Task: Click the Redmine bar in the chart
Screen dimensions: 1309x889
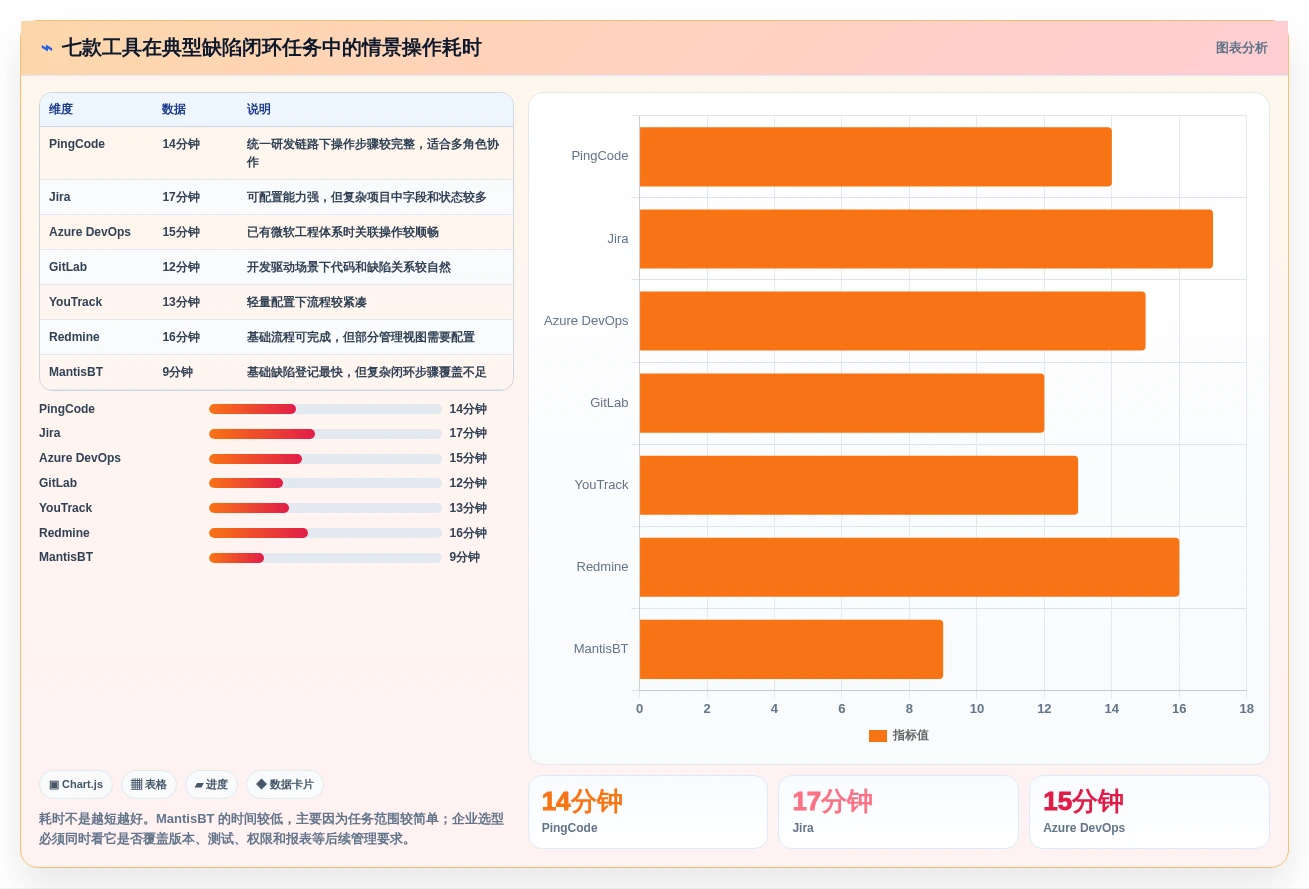Action: coord(909,567)
